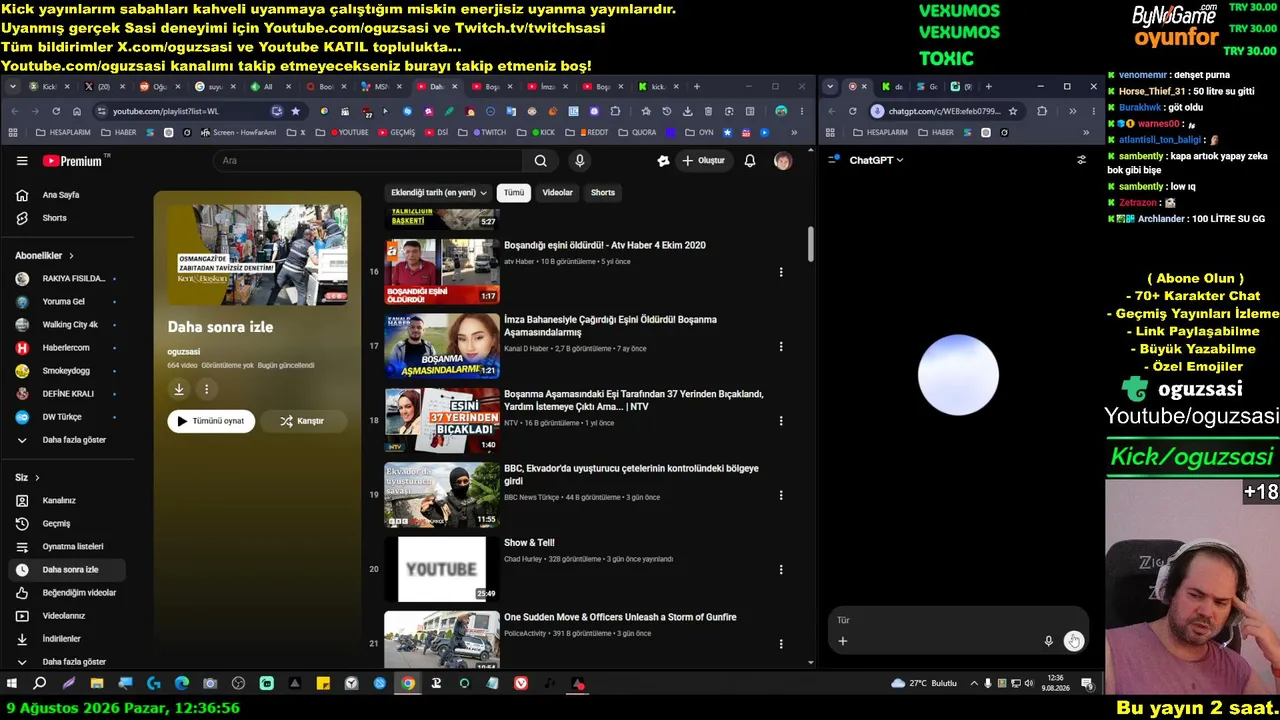The image size is (1280, 720).
Task: Start YouTube voice search with the microphone
Action: [x=579, y=161]
